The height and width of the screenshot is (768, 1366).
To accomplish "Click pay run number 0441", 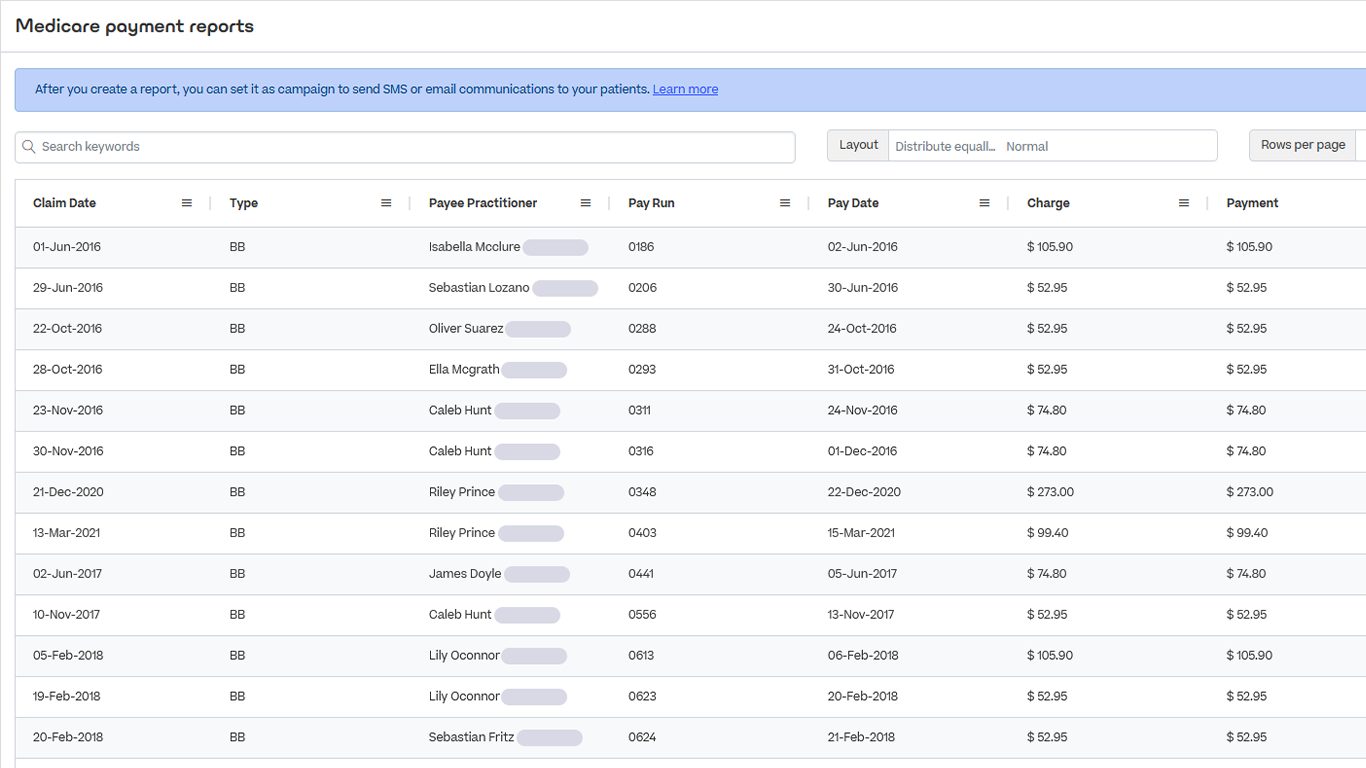I will (642, 574).
